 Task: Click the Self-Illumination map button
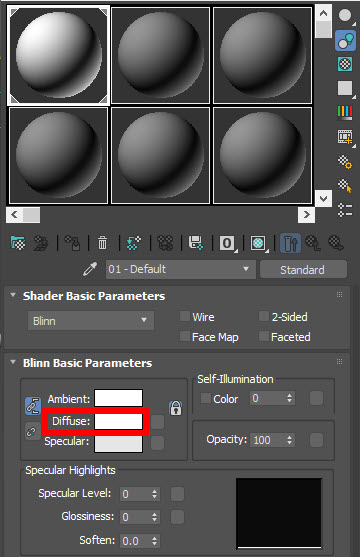316,398
